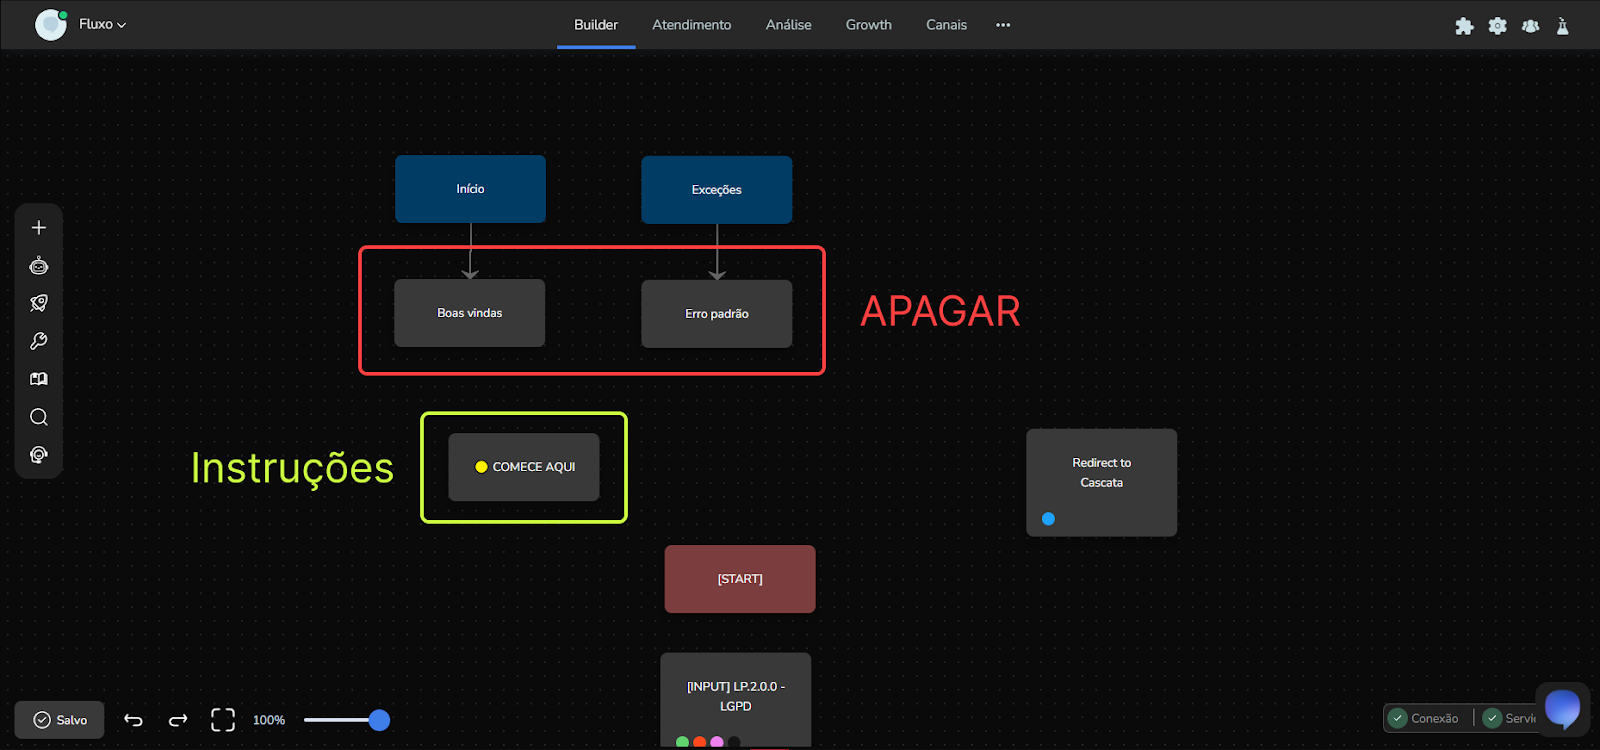Open the puzzle piece extensions icon
Image resolution: width=1600 pixels, height=750 pixels.
coord(1464,26)
